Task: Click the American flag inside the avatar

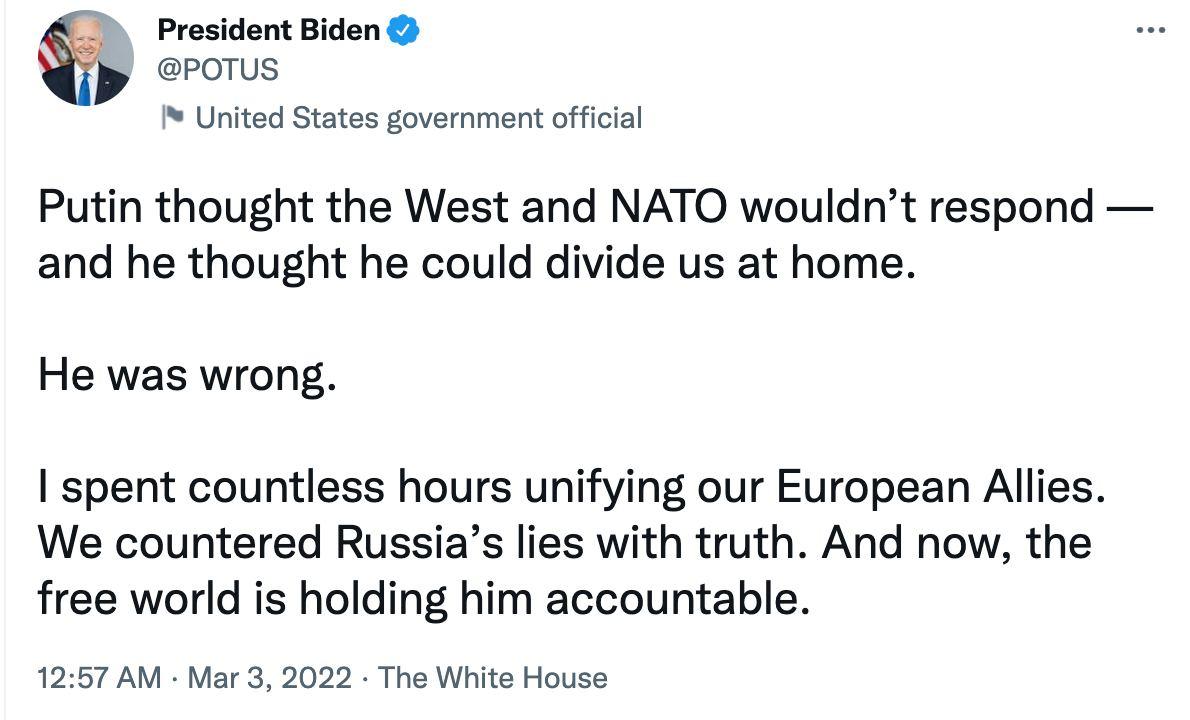Action: (52, 47)
